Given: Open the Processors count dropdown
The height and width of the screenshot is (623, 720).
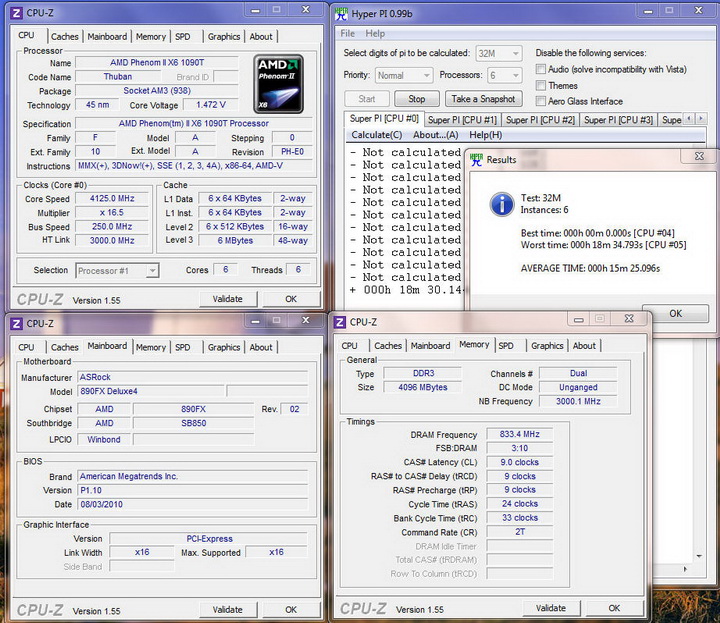Looking at the screenshot, I should click(505, 75).
